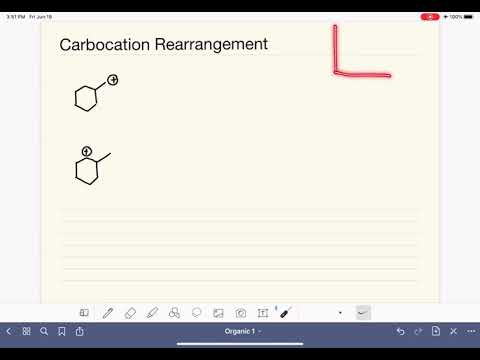Screen dimensions: 480x360
Task: Select the Pen tool
Action: pyautogui.click(x=108, y=313)
